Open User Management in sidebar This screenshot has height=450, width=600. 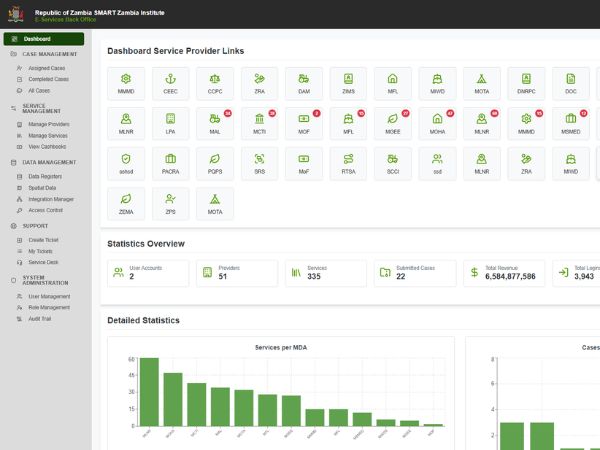[49, 296]
